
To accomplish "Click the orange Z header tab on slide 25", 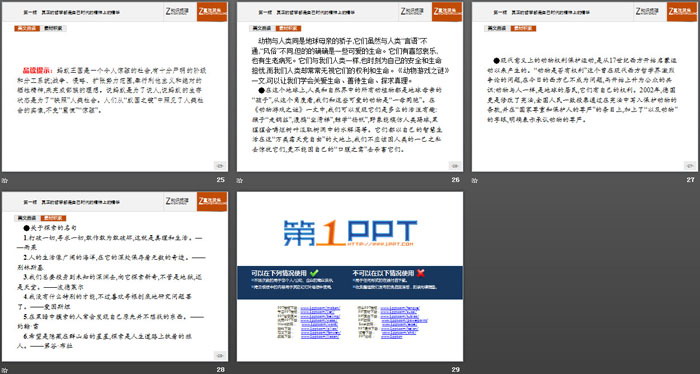I will (212, 12).
